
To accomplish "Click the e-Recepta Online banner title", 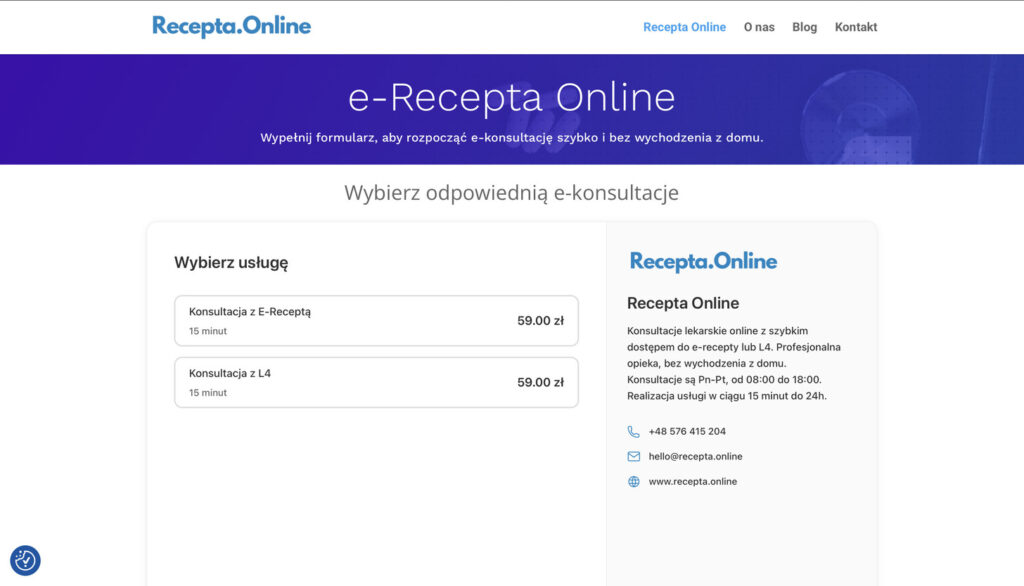I will (511, 97).
